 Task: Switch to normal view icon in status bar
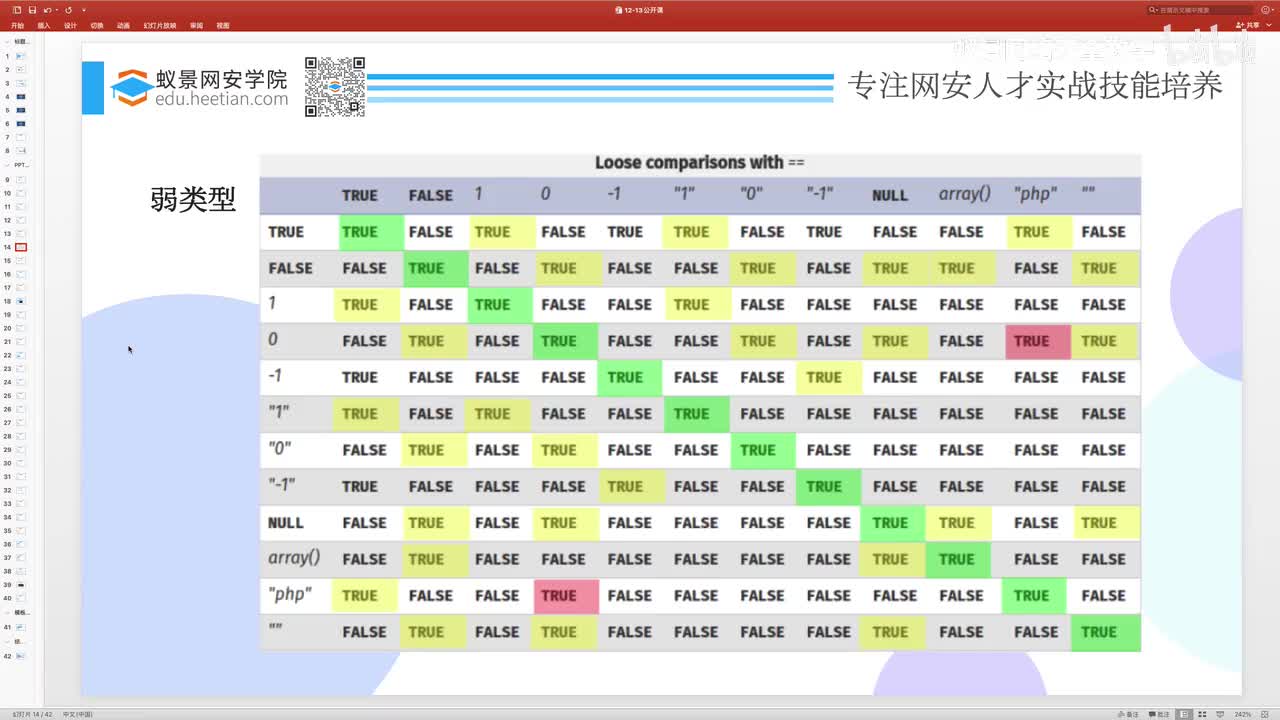click(x=1185, y=714)
